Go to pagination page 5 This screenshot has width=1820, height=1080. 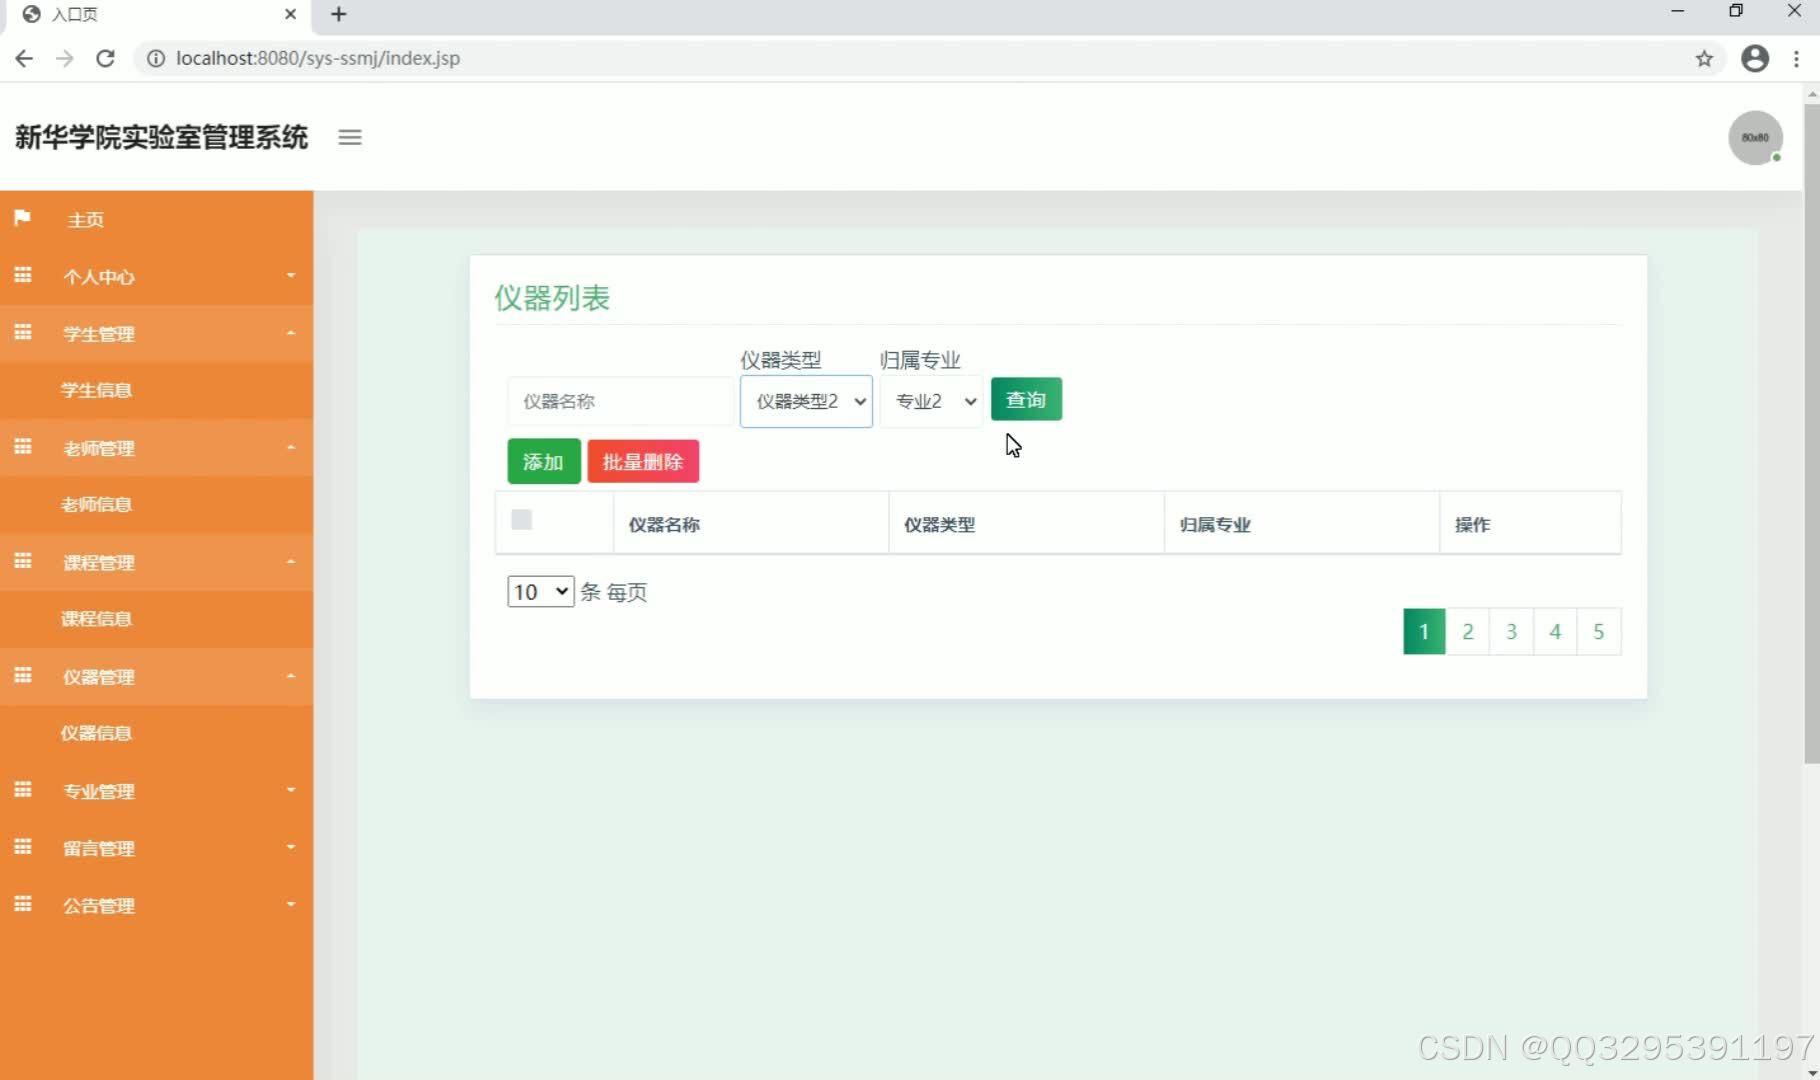tap(1599, 631)
